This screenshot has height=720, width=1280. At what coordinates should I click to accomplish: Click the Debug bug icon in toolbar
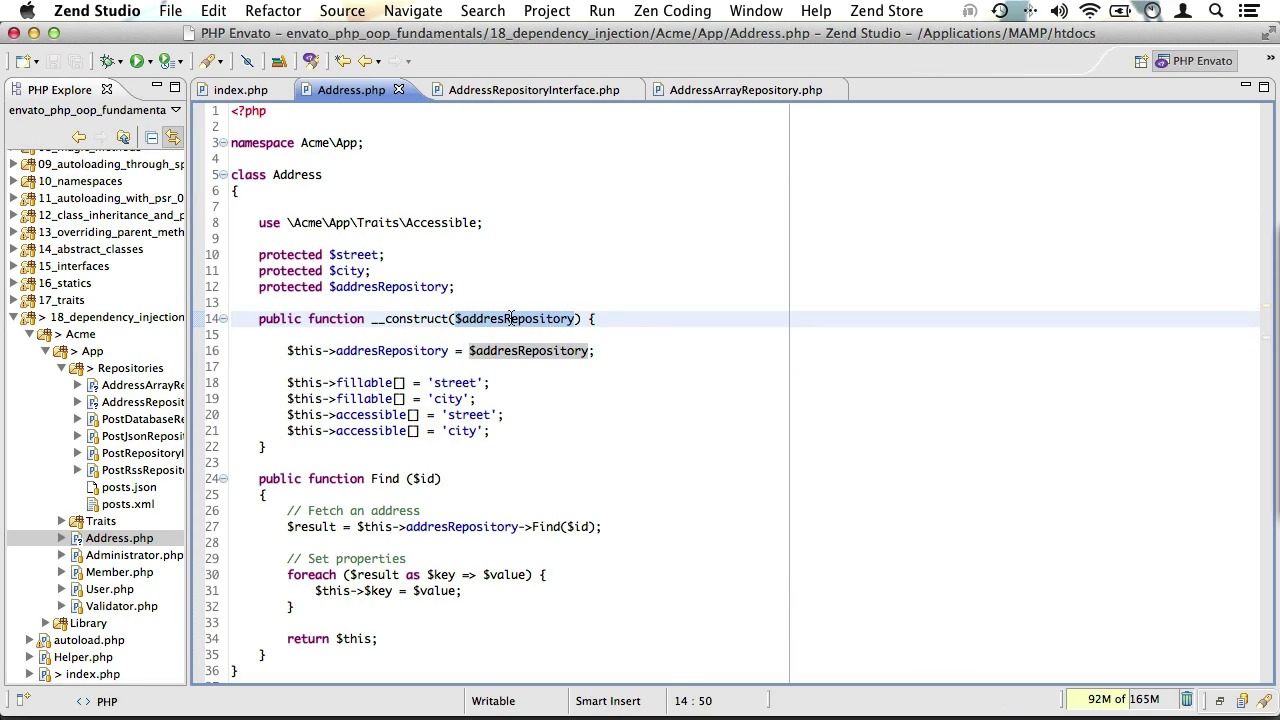point(107,61)
